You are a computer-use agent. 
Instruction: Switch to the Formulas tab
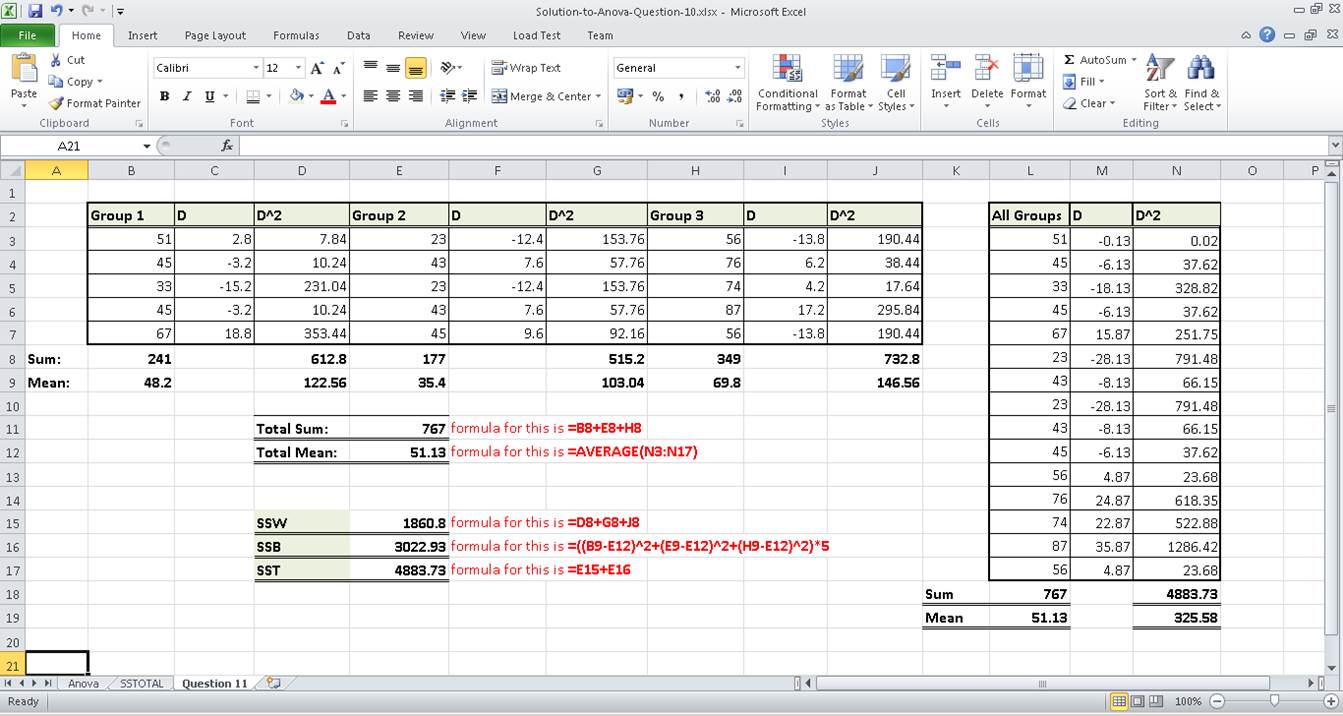point(296,35)
